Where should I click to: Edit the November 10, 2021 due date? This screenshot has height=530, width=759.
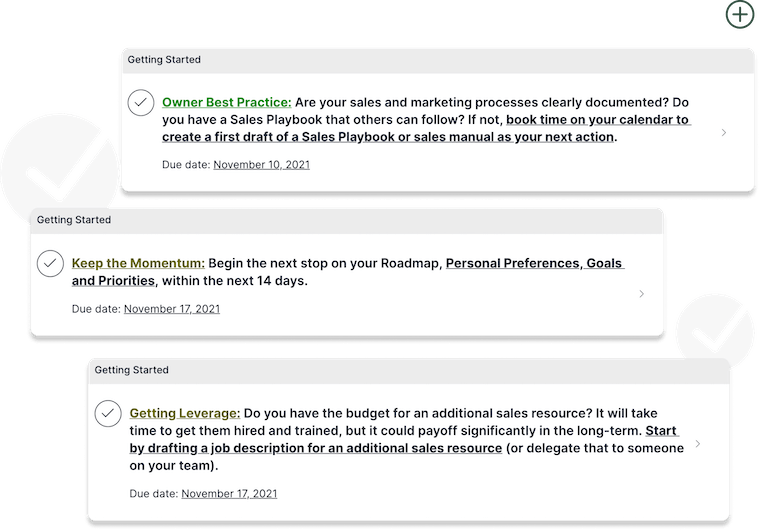261,165
